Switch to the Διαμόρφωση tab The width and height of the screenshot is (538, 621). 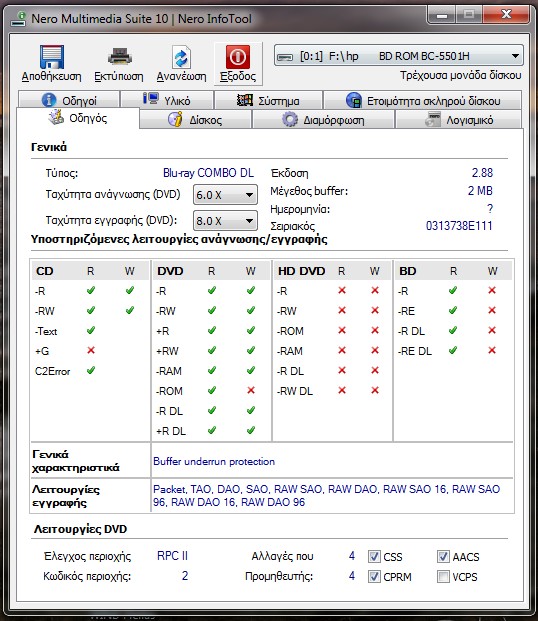(x=323, y=120)
